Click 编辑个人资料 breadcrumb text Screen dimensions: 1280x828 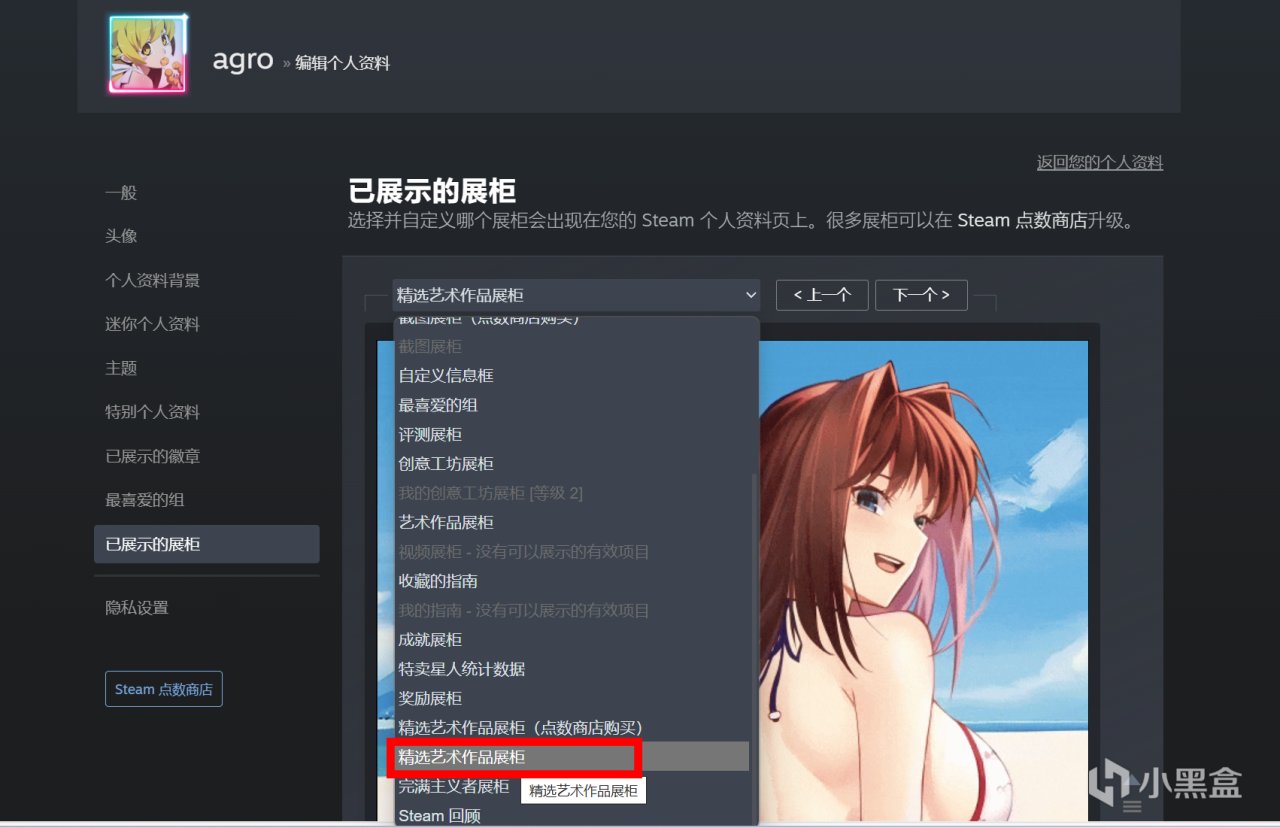click(342, 63)
